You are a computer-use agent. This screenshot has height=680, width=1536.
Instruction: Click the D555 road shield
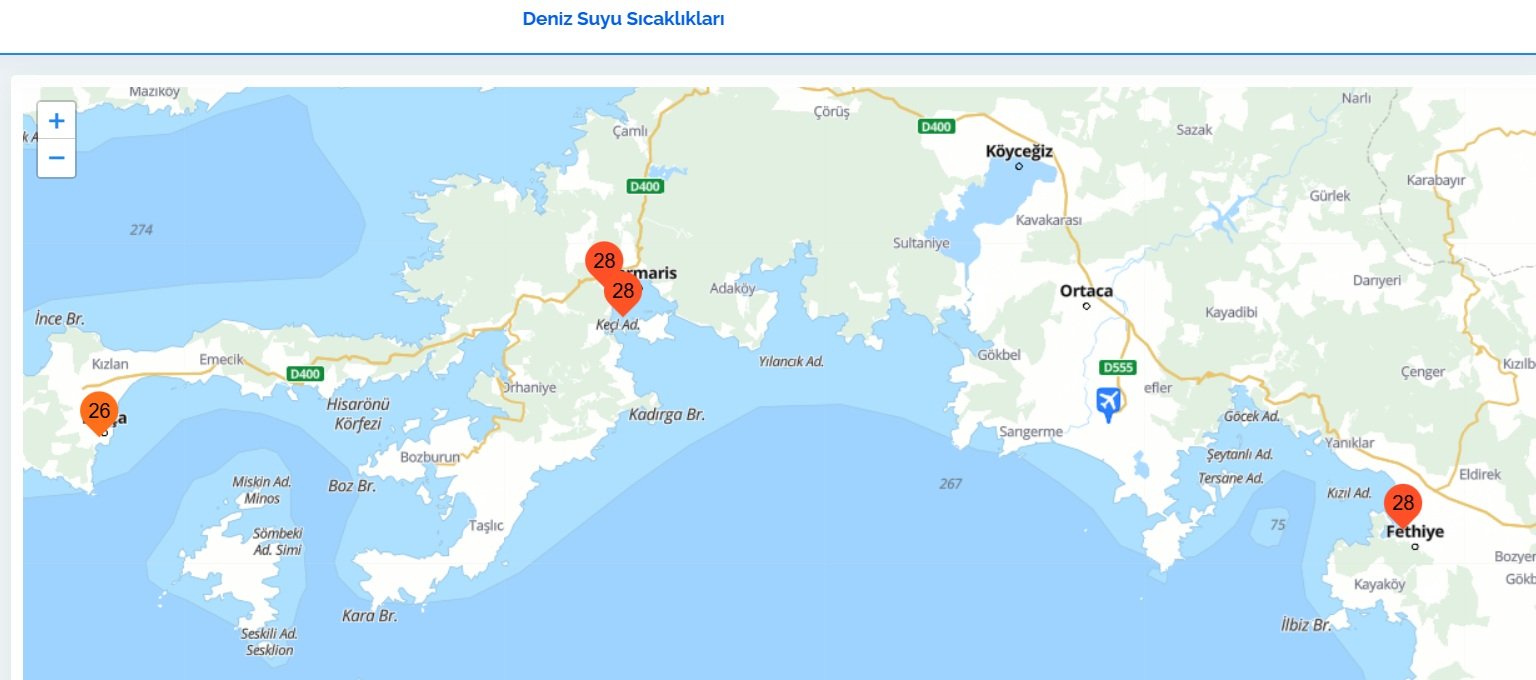click(1117, 367)
